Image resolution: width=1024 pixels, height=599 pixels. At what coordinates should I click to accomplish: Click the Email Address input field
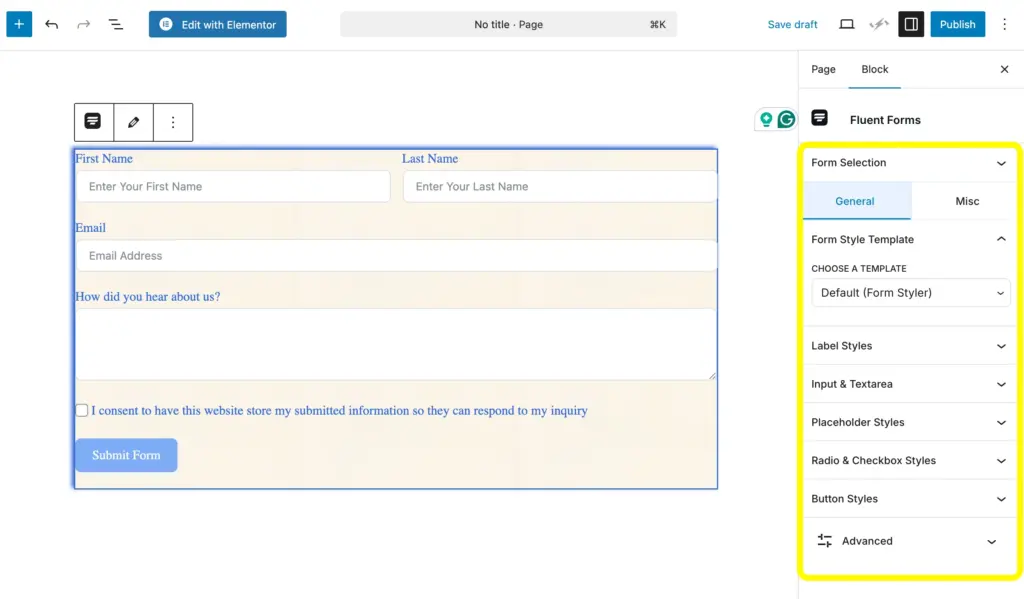tap(396, 255)
